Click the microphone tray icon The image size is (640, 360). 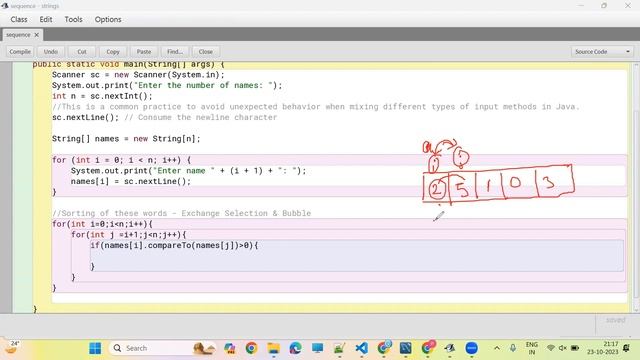pyautogui.click(x=513, y=348)
